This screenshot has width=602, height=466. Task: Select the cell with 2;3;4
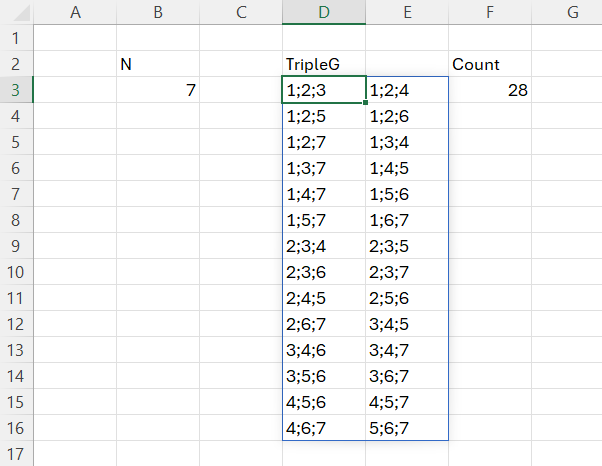[323, 246]
